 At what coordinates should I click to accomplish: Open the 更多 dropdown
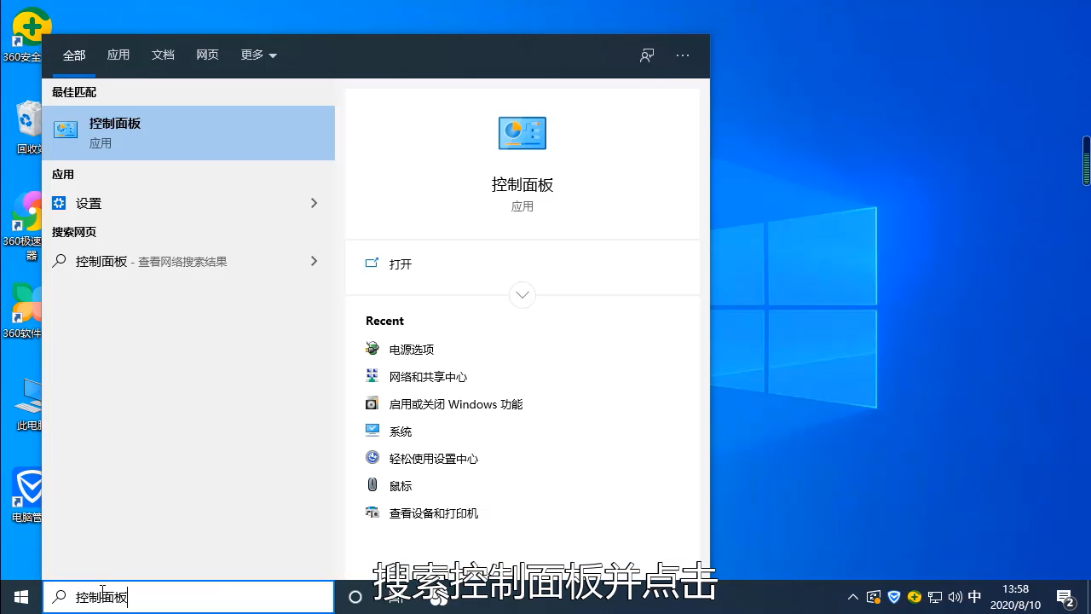pos(258,55)
